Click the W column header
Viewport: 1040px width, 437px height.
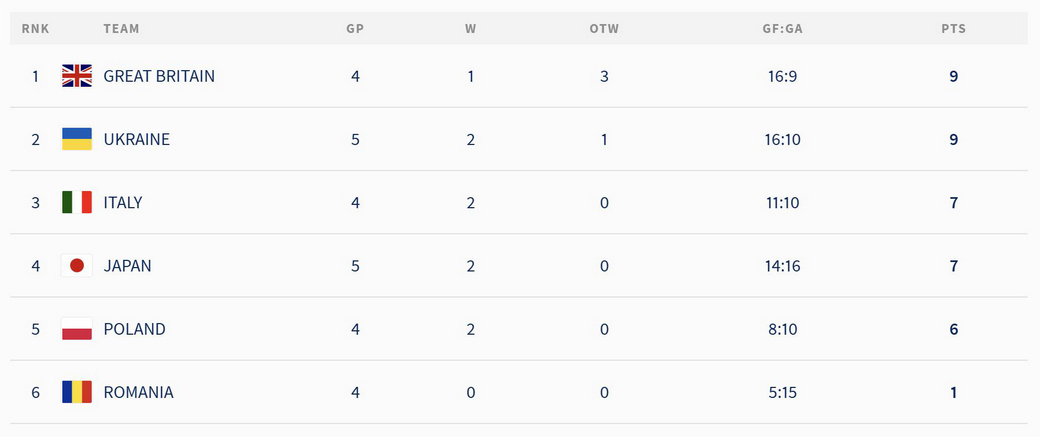click(x=470, y=29)
